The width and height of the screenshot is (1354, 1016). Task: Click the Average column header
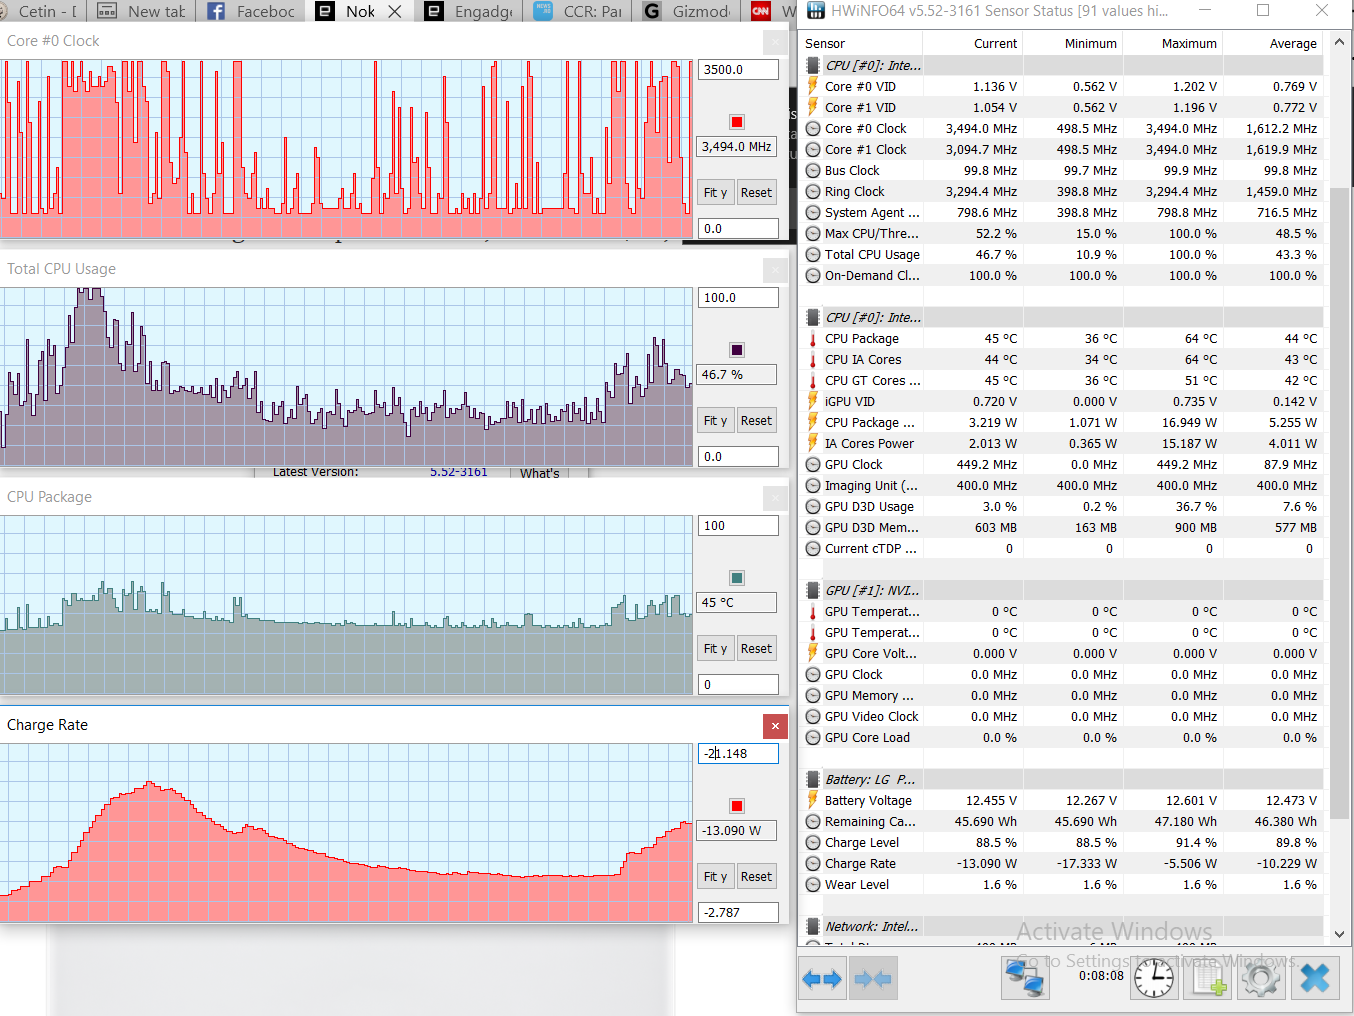1273,44
